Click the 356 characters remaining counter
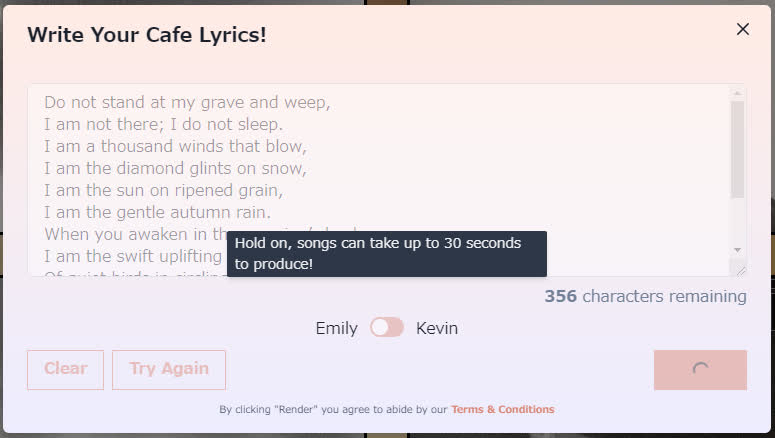The height and width of the screenshot is (438, 775). [x=645, y=296]
